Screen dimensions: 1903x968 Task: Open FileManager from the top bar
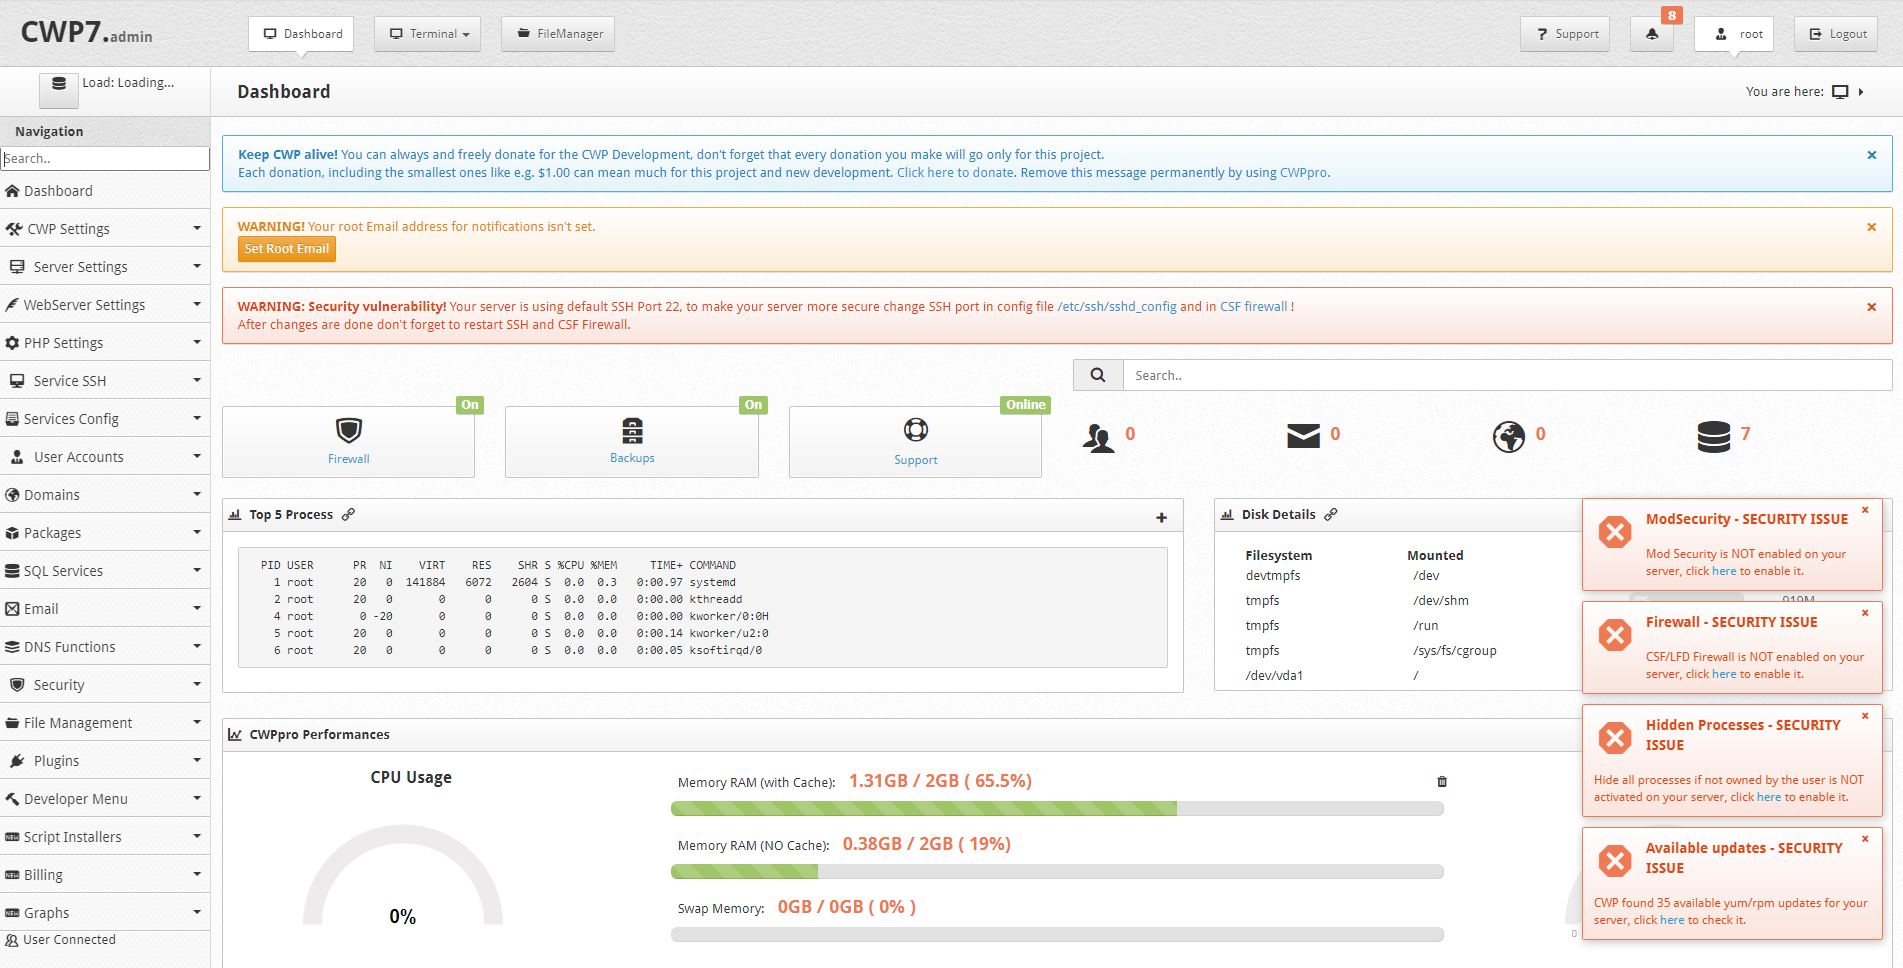[558, 34]
